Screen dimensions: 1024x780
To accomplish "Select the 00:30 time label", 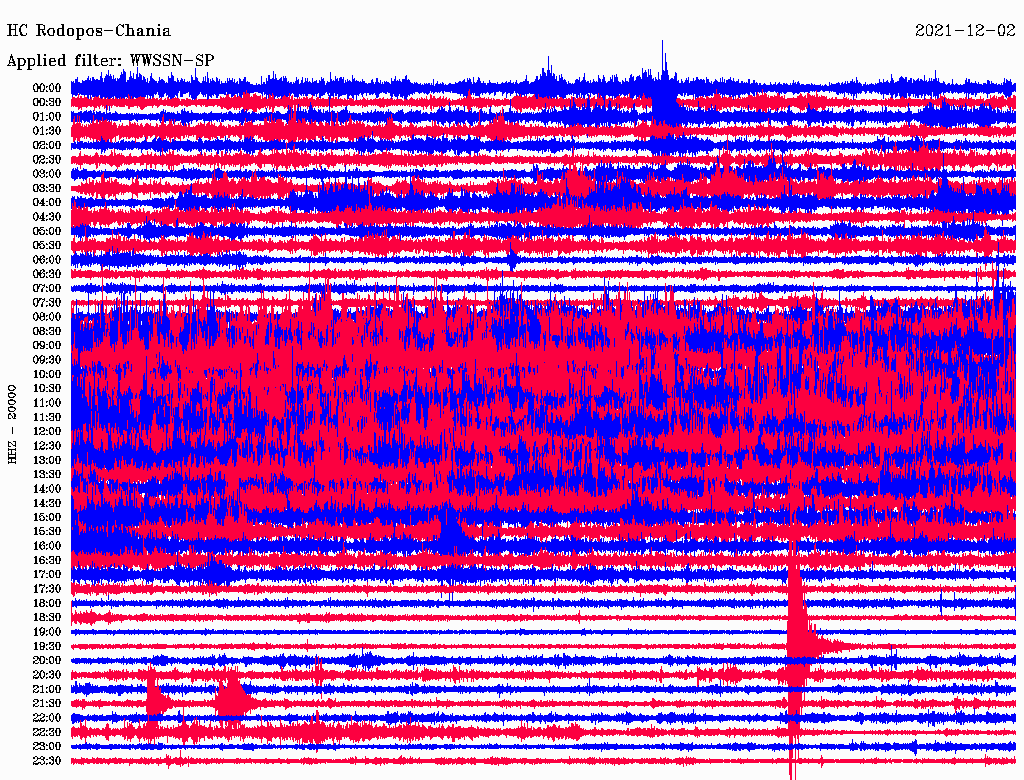I will (x=46, y=102).
